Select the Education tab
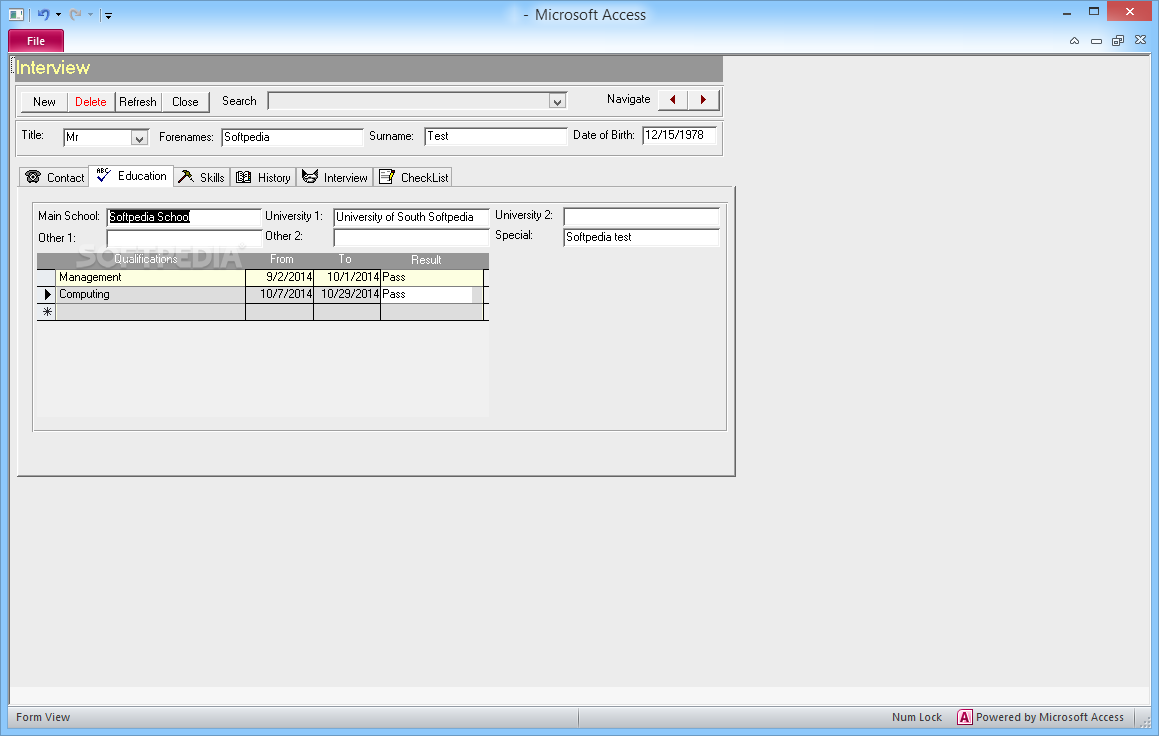Image resolution: width=1159 pixels, height=736 pixels. [x=132, y=176]
